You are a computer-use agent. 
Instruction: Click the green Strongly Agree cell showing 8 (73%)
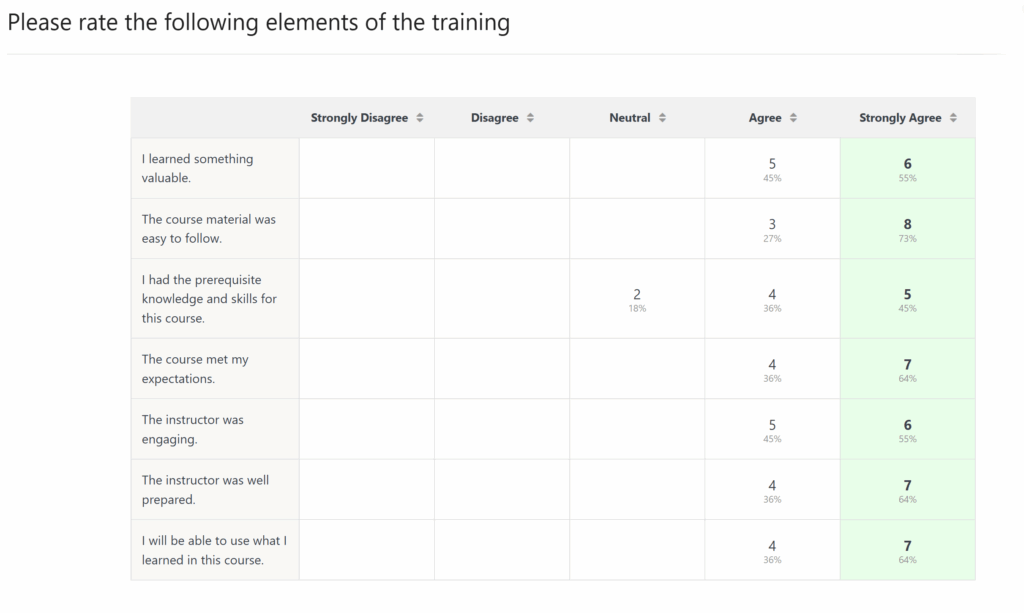pos(907,229)
